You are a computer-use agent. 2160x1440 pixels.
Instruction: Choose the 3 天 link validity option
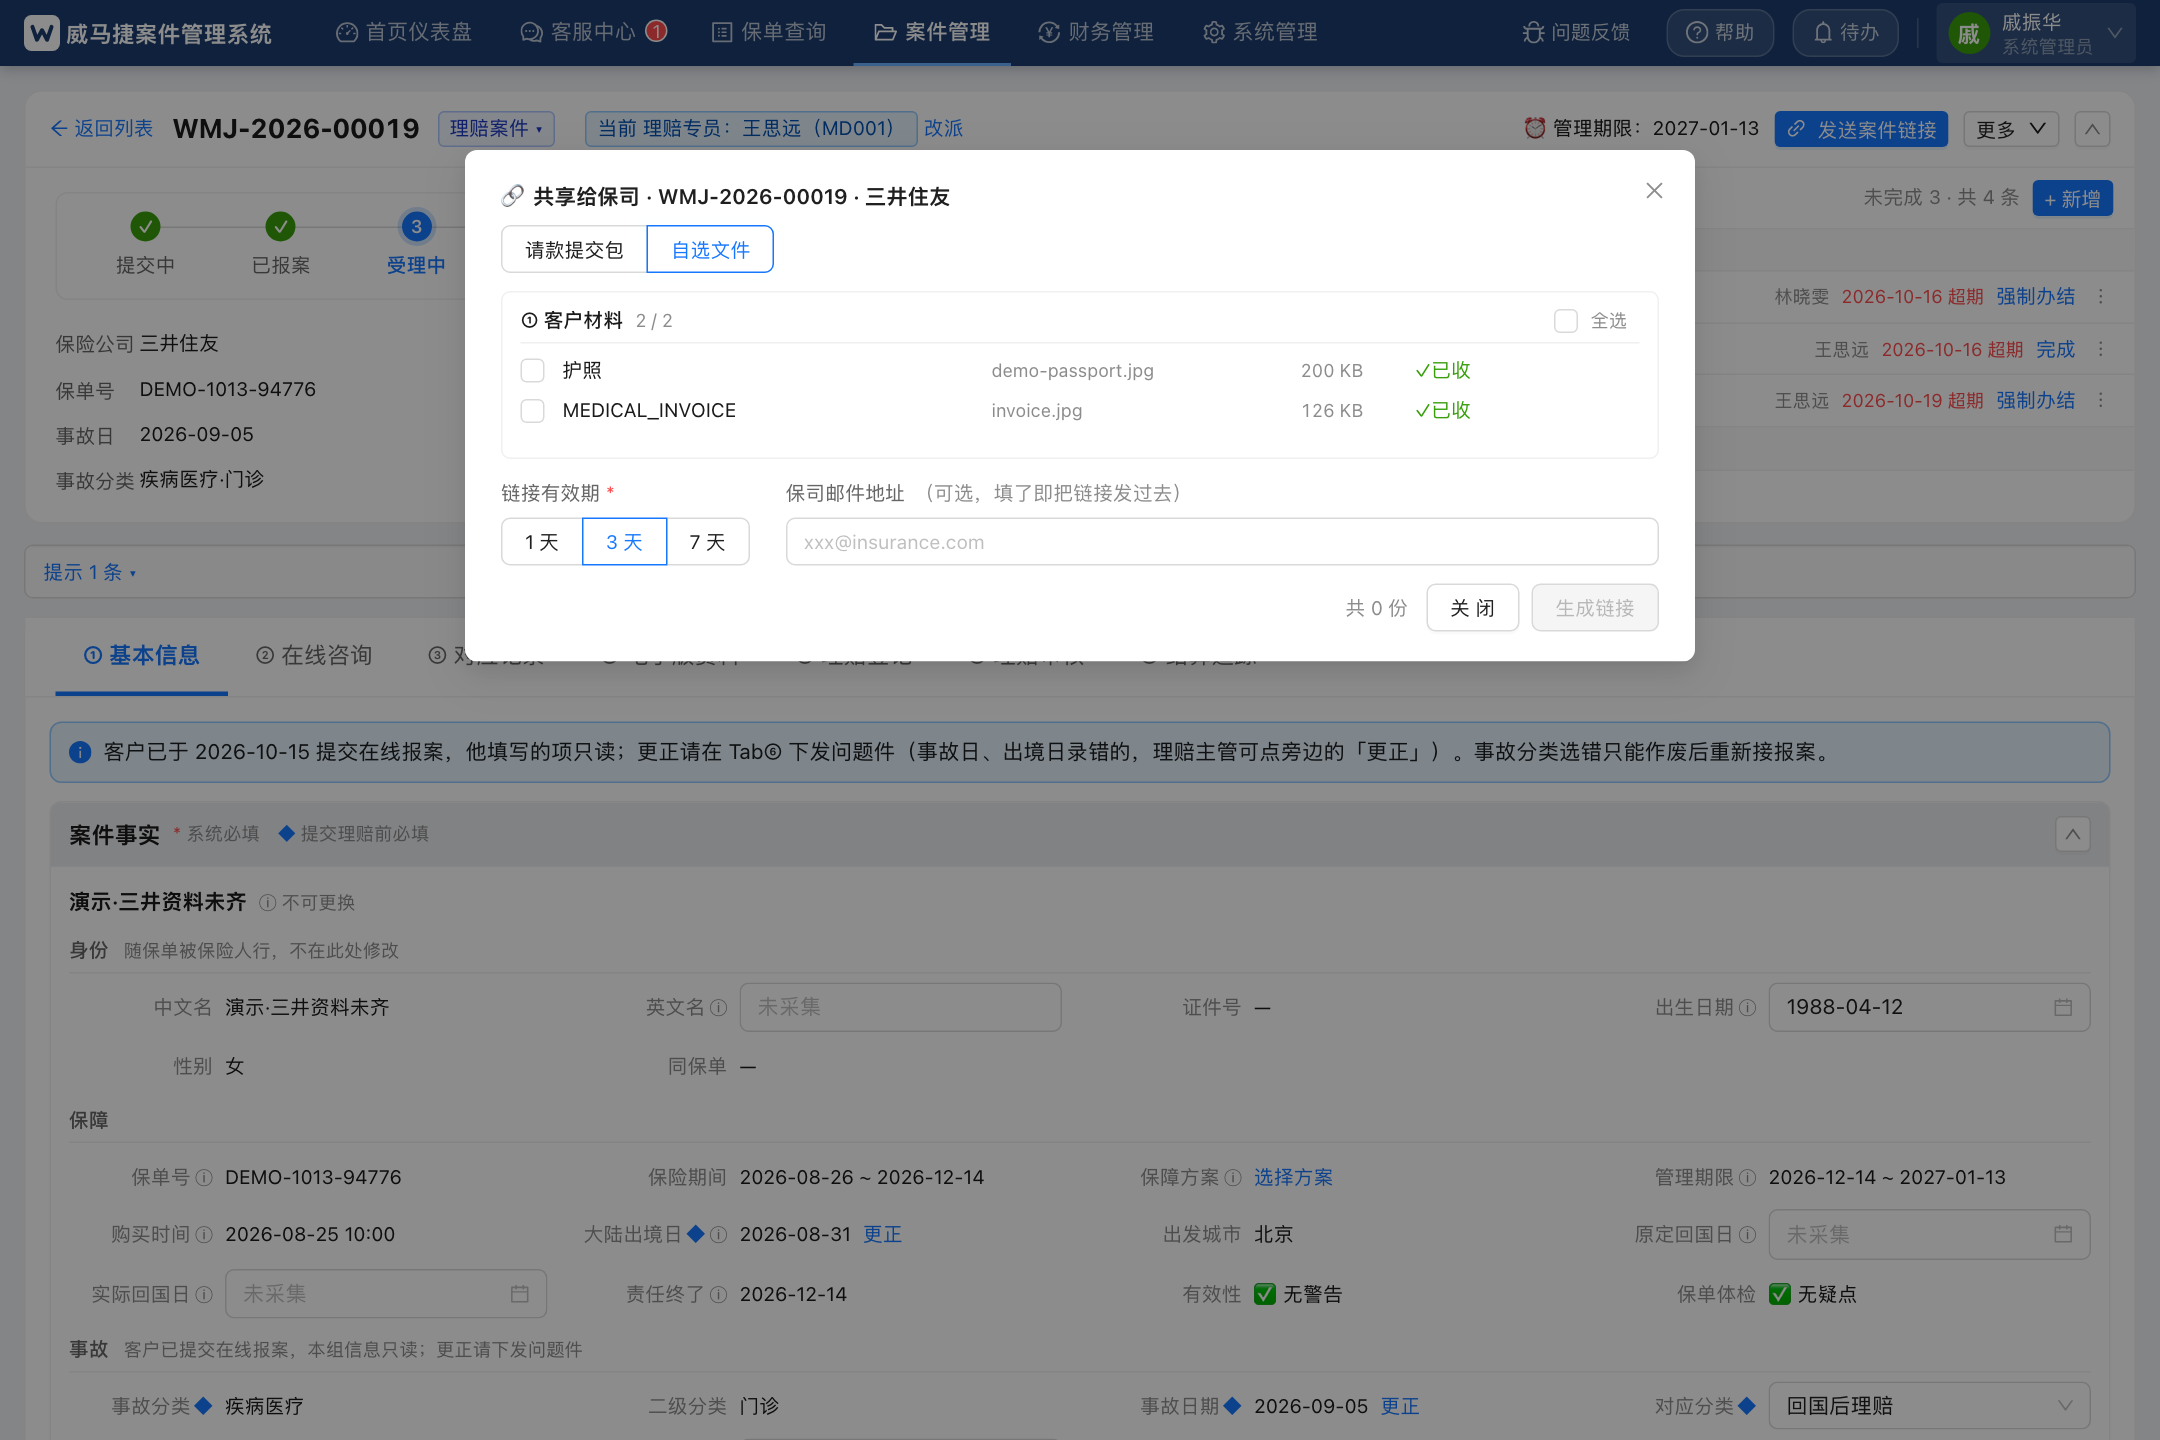tap(624, 542)
